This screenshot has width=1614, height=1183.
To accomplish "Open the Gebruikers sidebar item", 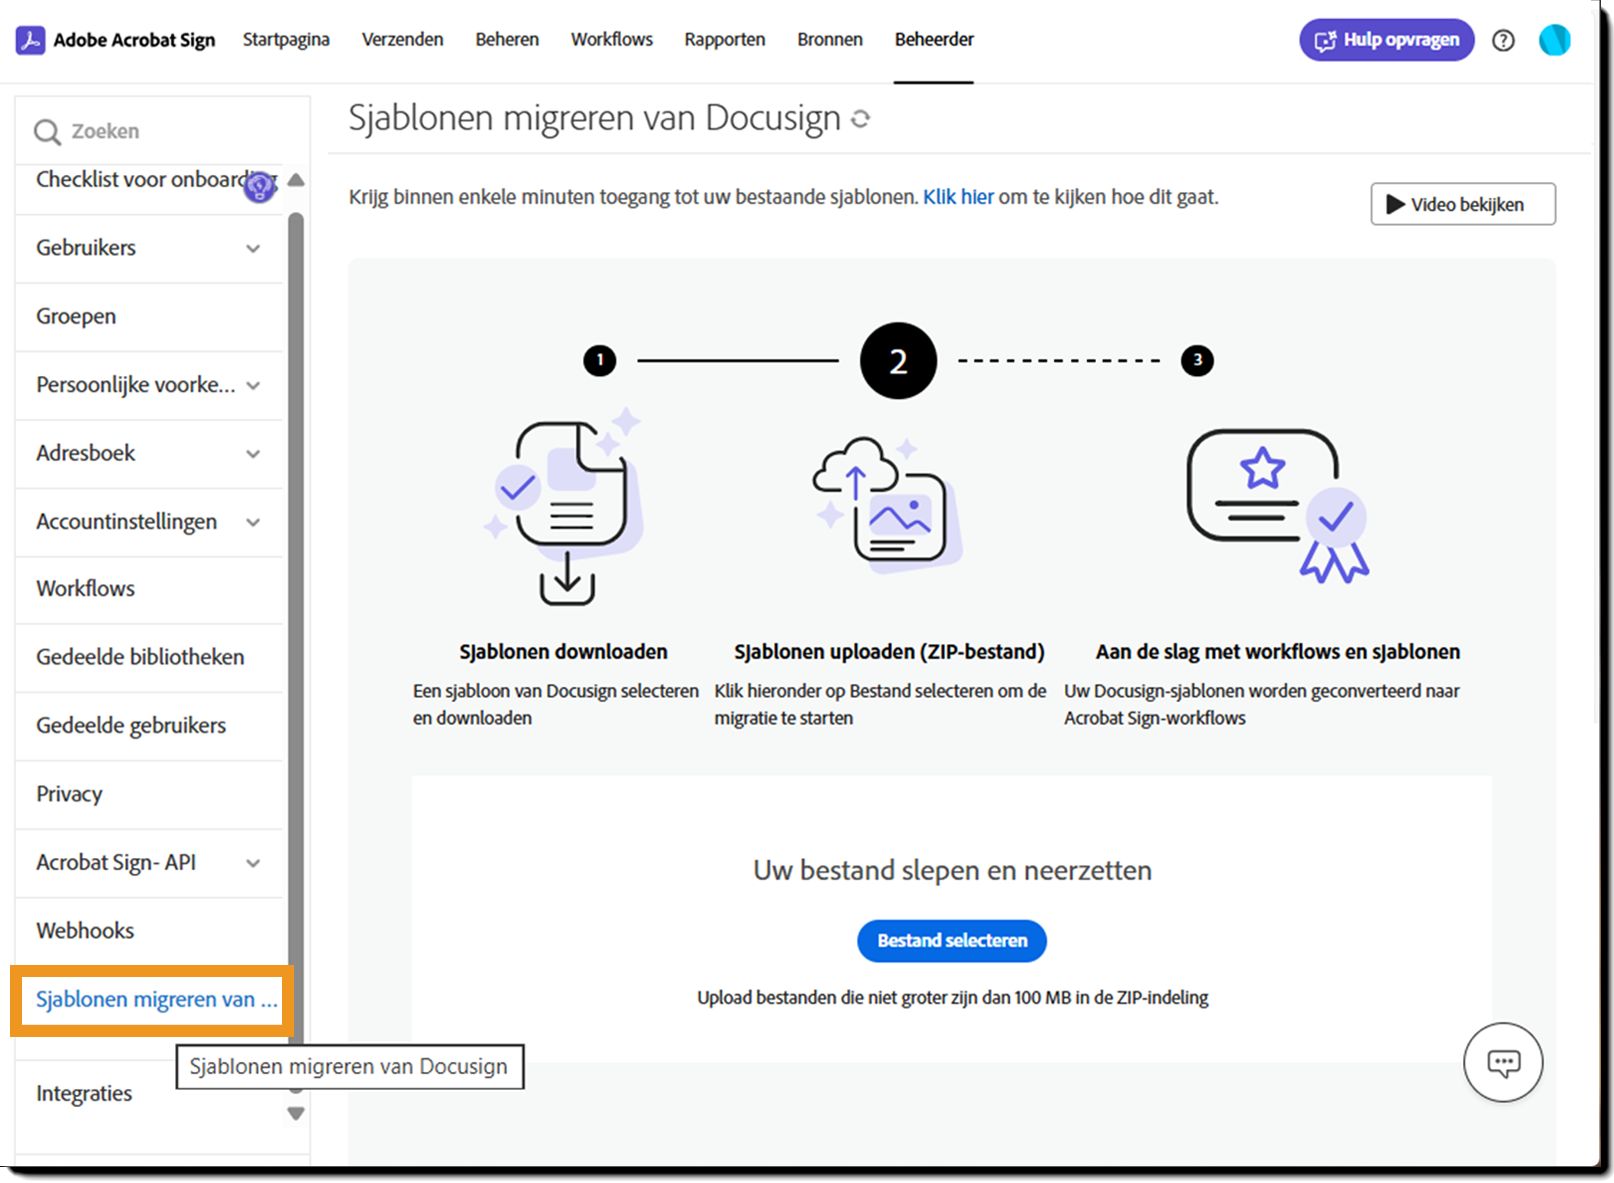I will pyautogui.click(x=148, y=248).
